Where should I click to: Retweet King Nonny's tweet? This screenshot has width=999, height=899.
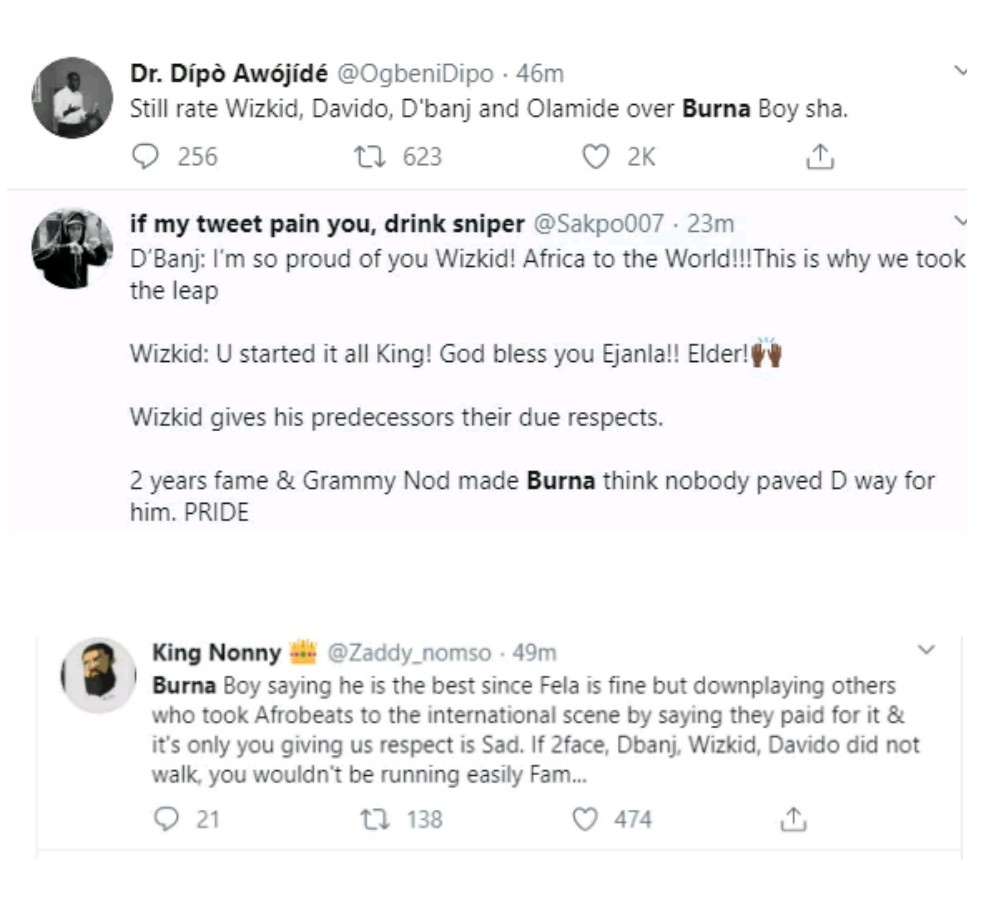coord(371,820)
